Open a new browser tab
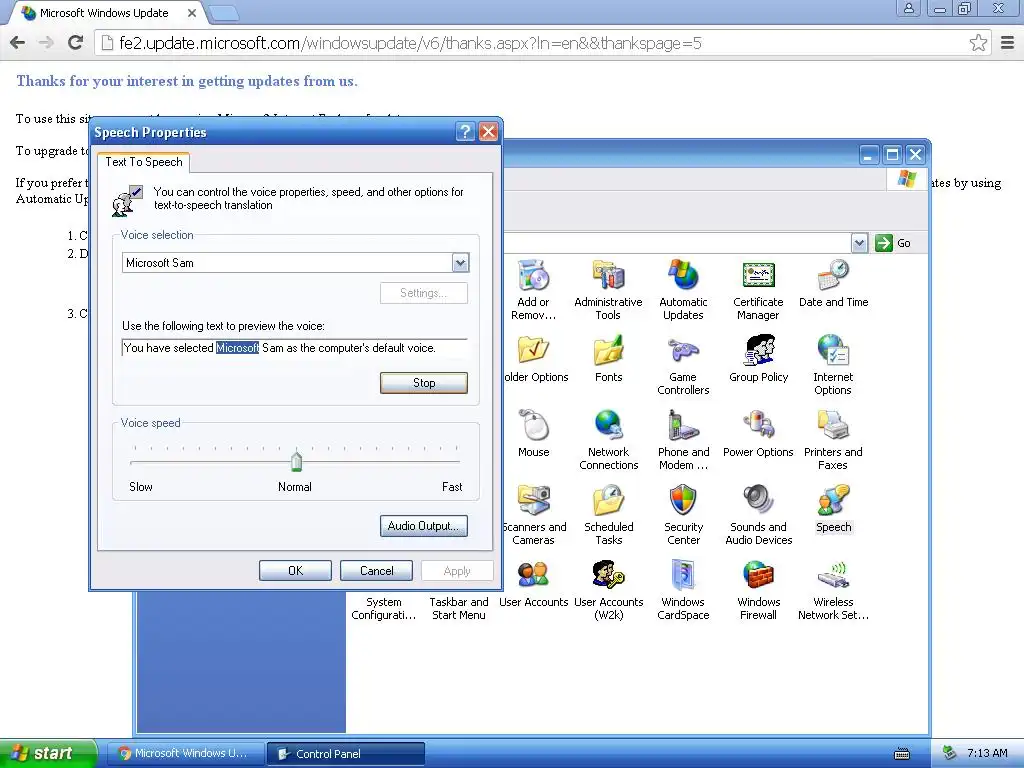This screenshot has height=768, width=1024. coord(225,13)
